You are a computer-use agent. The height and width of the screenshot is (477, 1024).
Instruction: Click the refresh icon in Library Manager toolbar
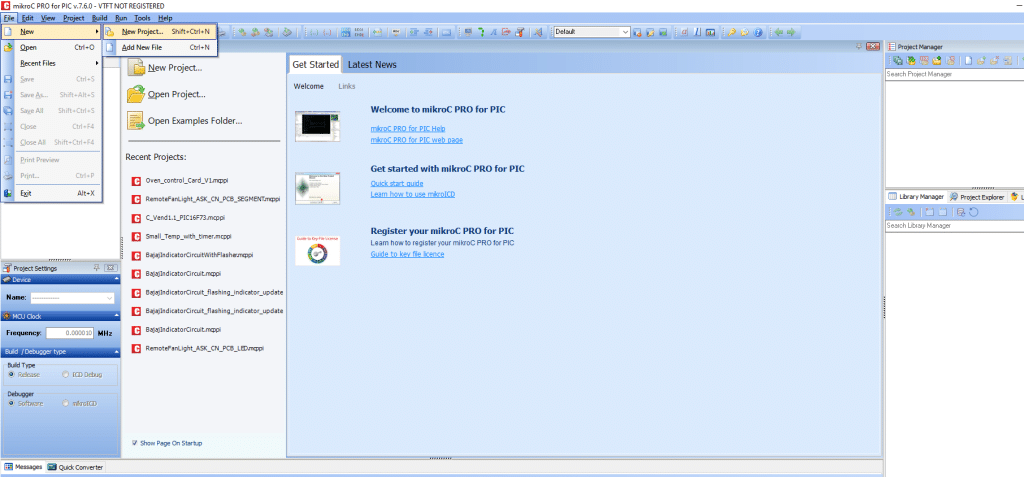(x=898, y=212)
